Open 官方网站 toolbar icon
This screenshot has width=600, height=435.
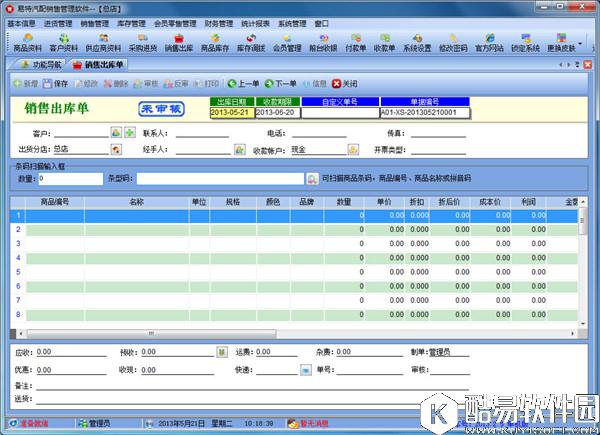tap(489, 43)
